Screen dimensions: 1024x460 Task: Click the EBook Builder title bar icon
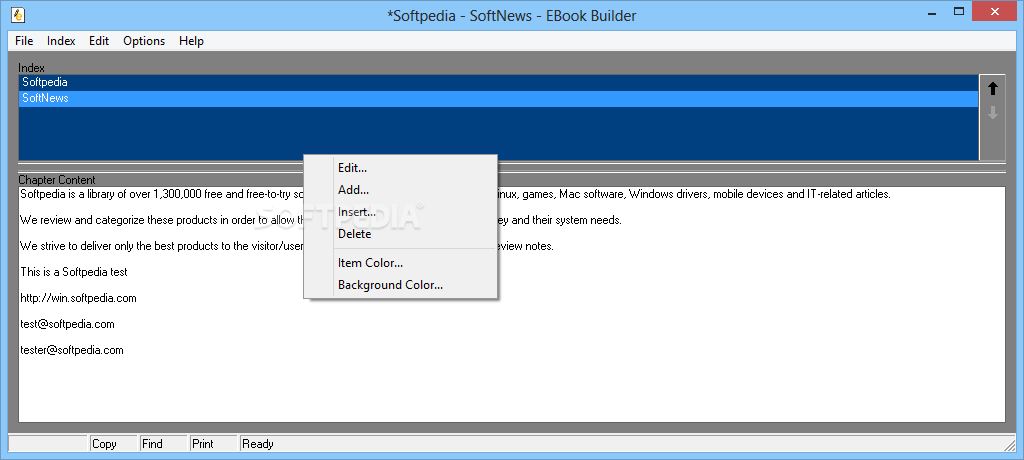coord(18,14)
